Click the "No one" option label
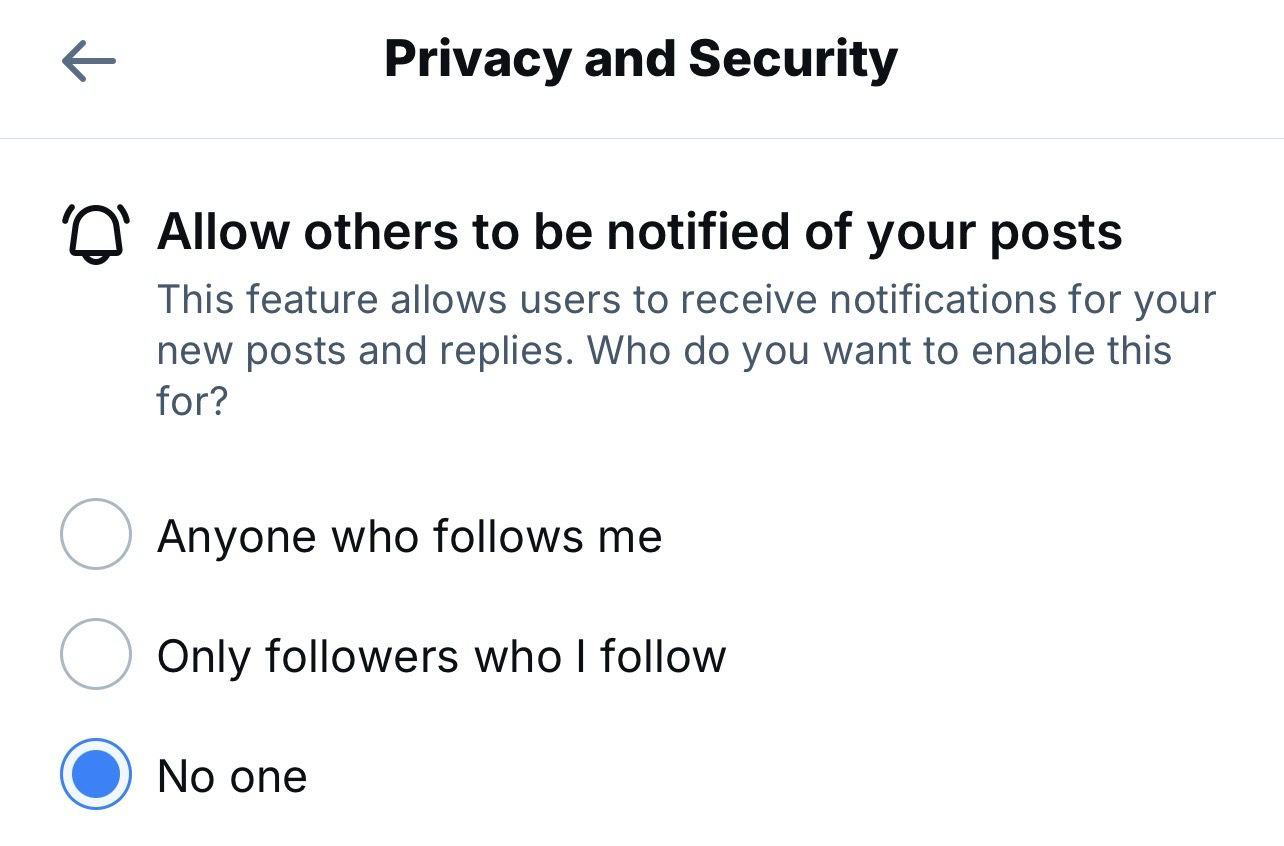The height and width of the screenshot is (846, 1284). (232, 776)
